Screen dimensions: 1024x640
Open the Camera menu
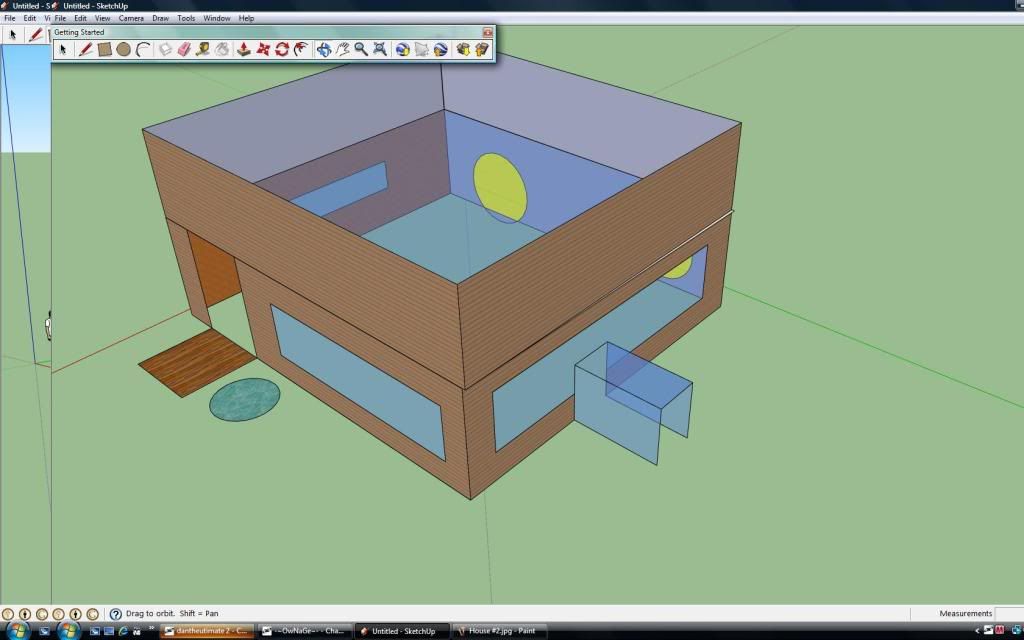(x=131, y=18)
